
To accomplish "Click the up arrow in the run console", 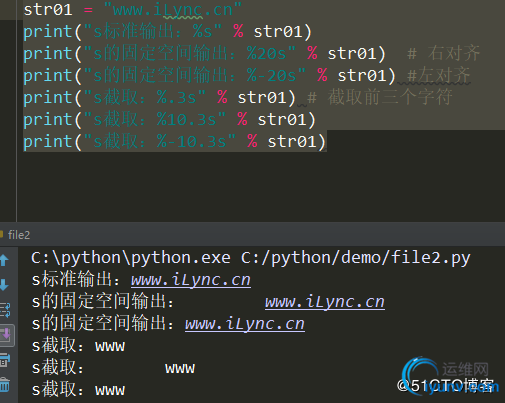I will pyautogui.click(x=4, y=260).
